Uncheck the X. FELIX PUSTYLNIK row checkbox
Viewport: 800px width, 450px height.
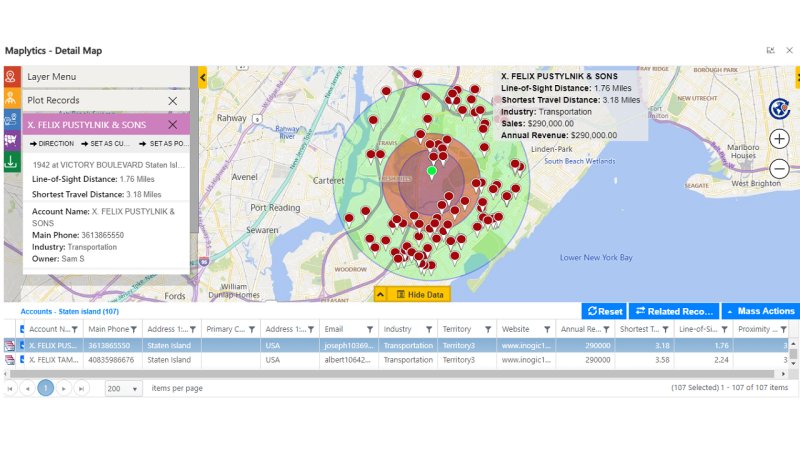22,345
